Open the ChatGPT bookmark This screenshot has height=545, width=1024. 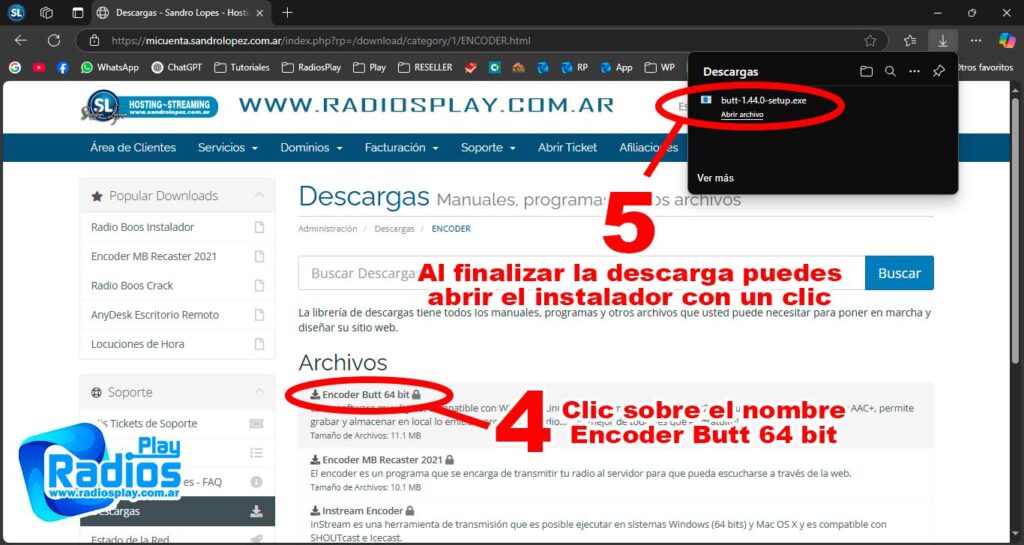[x=177, y=67]
